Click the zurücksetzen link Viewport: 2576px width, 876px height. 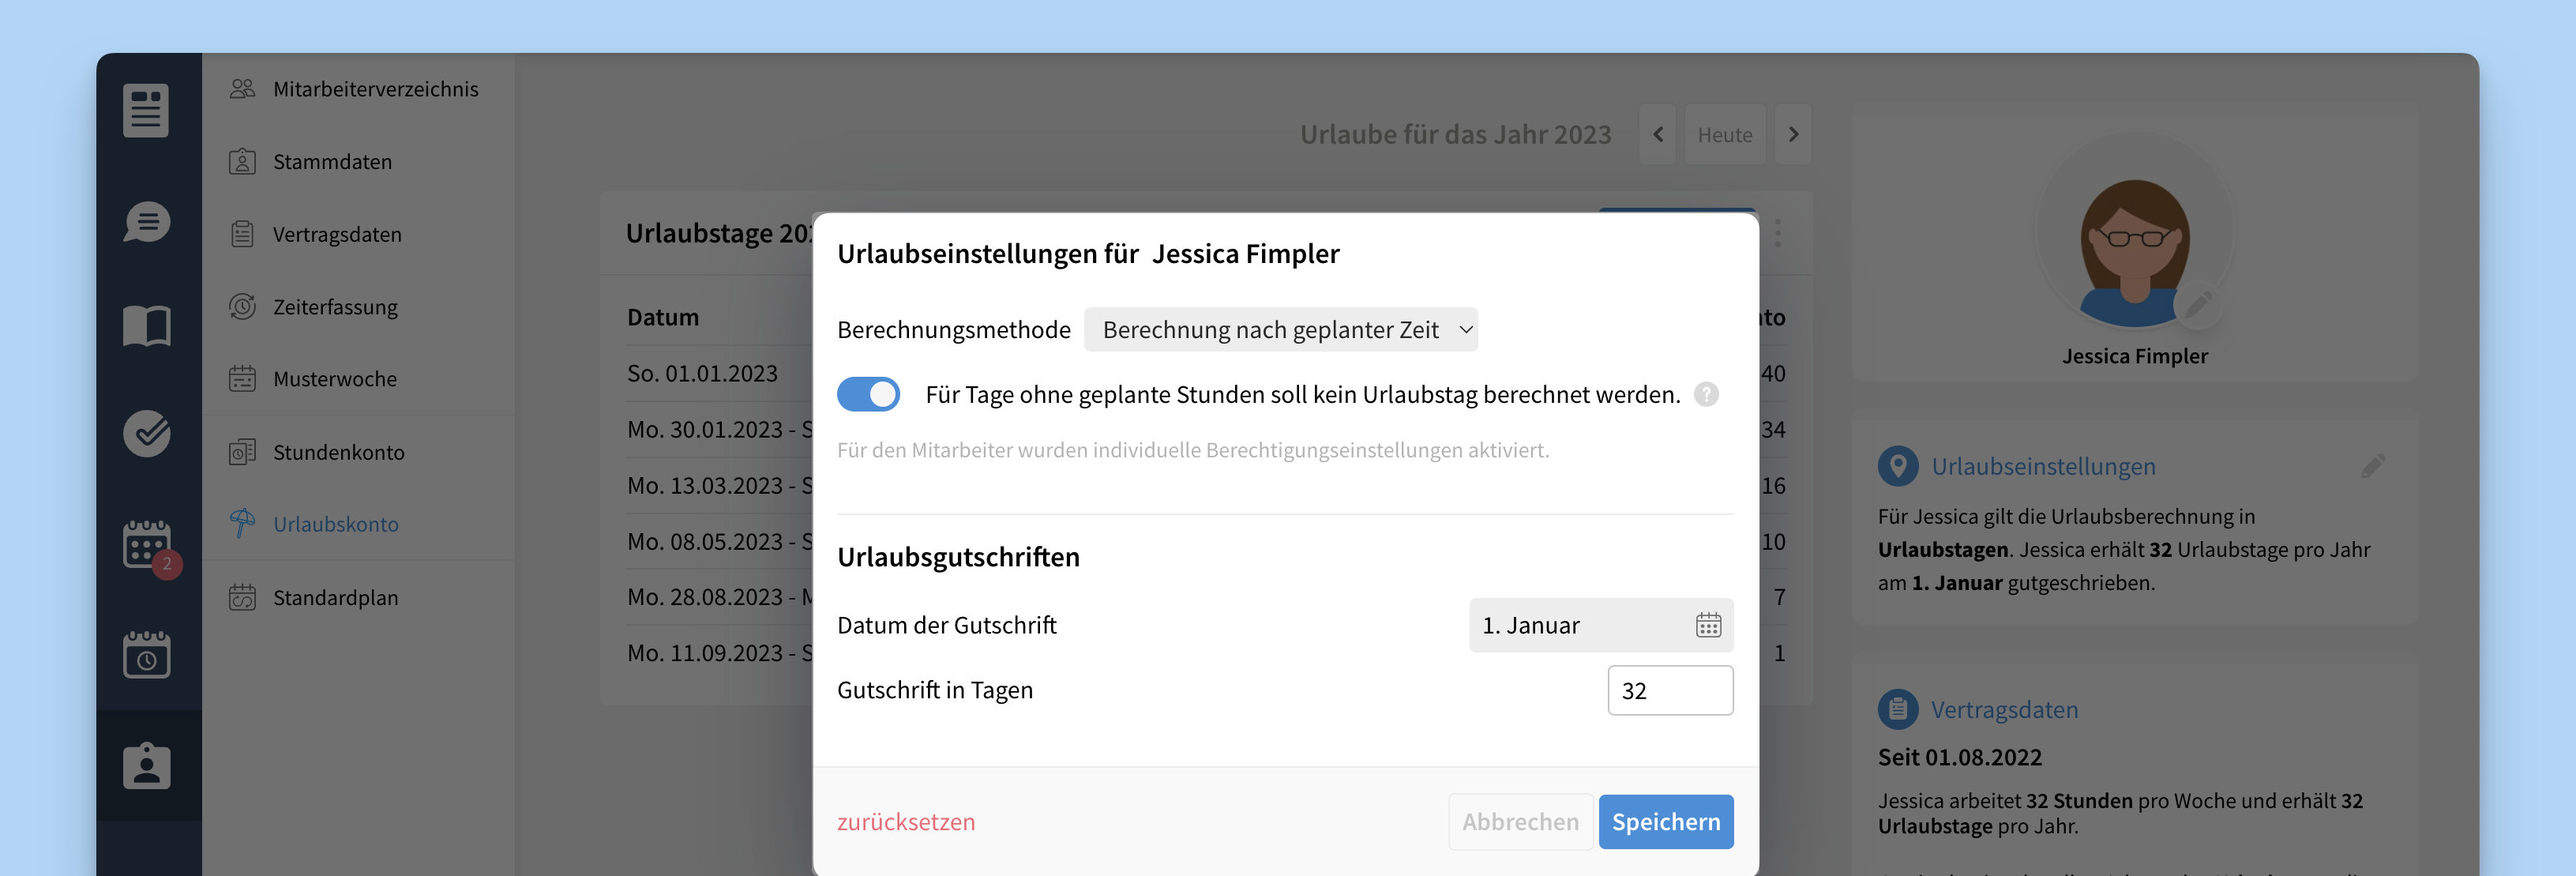tap(906, 822)
